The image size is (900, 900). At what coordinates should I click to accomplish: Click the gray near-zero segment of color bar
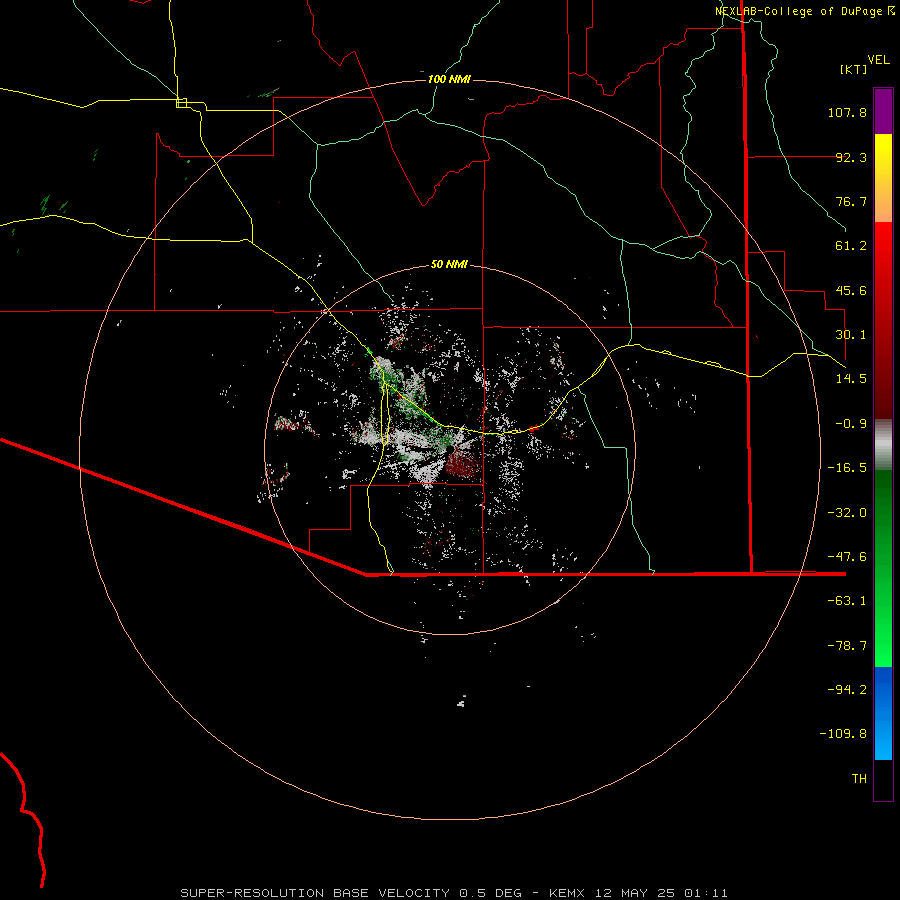883,445
